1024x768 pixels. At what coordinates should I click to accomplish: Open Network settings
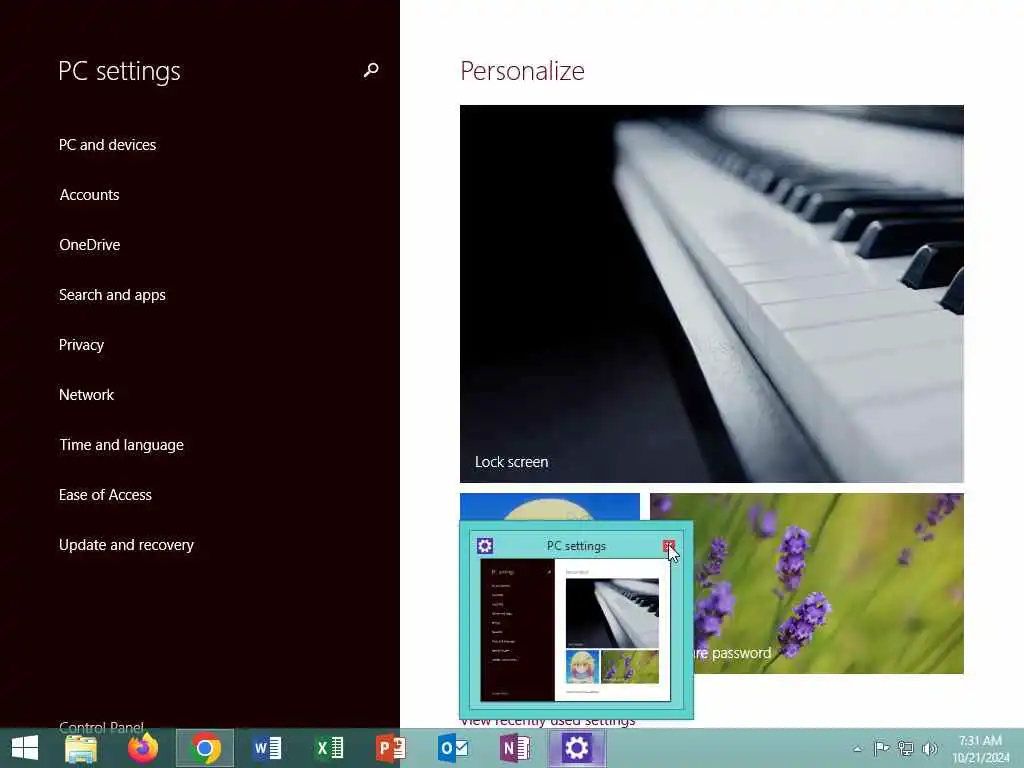[x=86, y=395]
